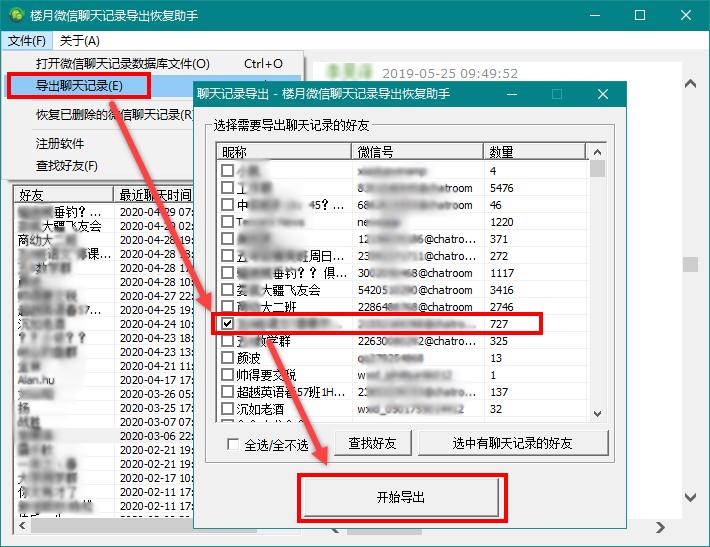Click the count cell showing 3416
Screen dimensions: 710x547
tap(502, 290)
